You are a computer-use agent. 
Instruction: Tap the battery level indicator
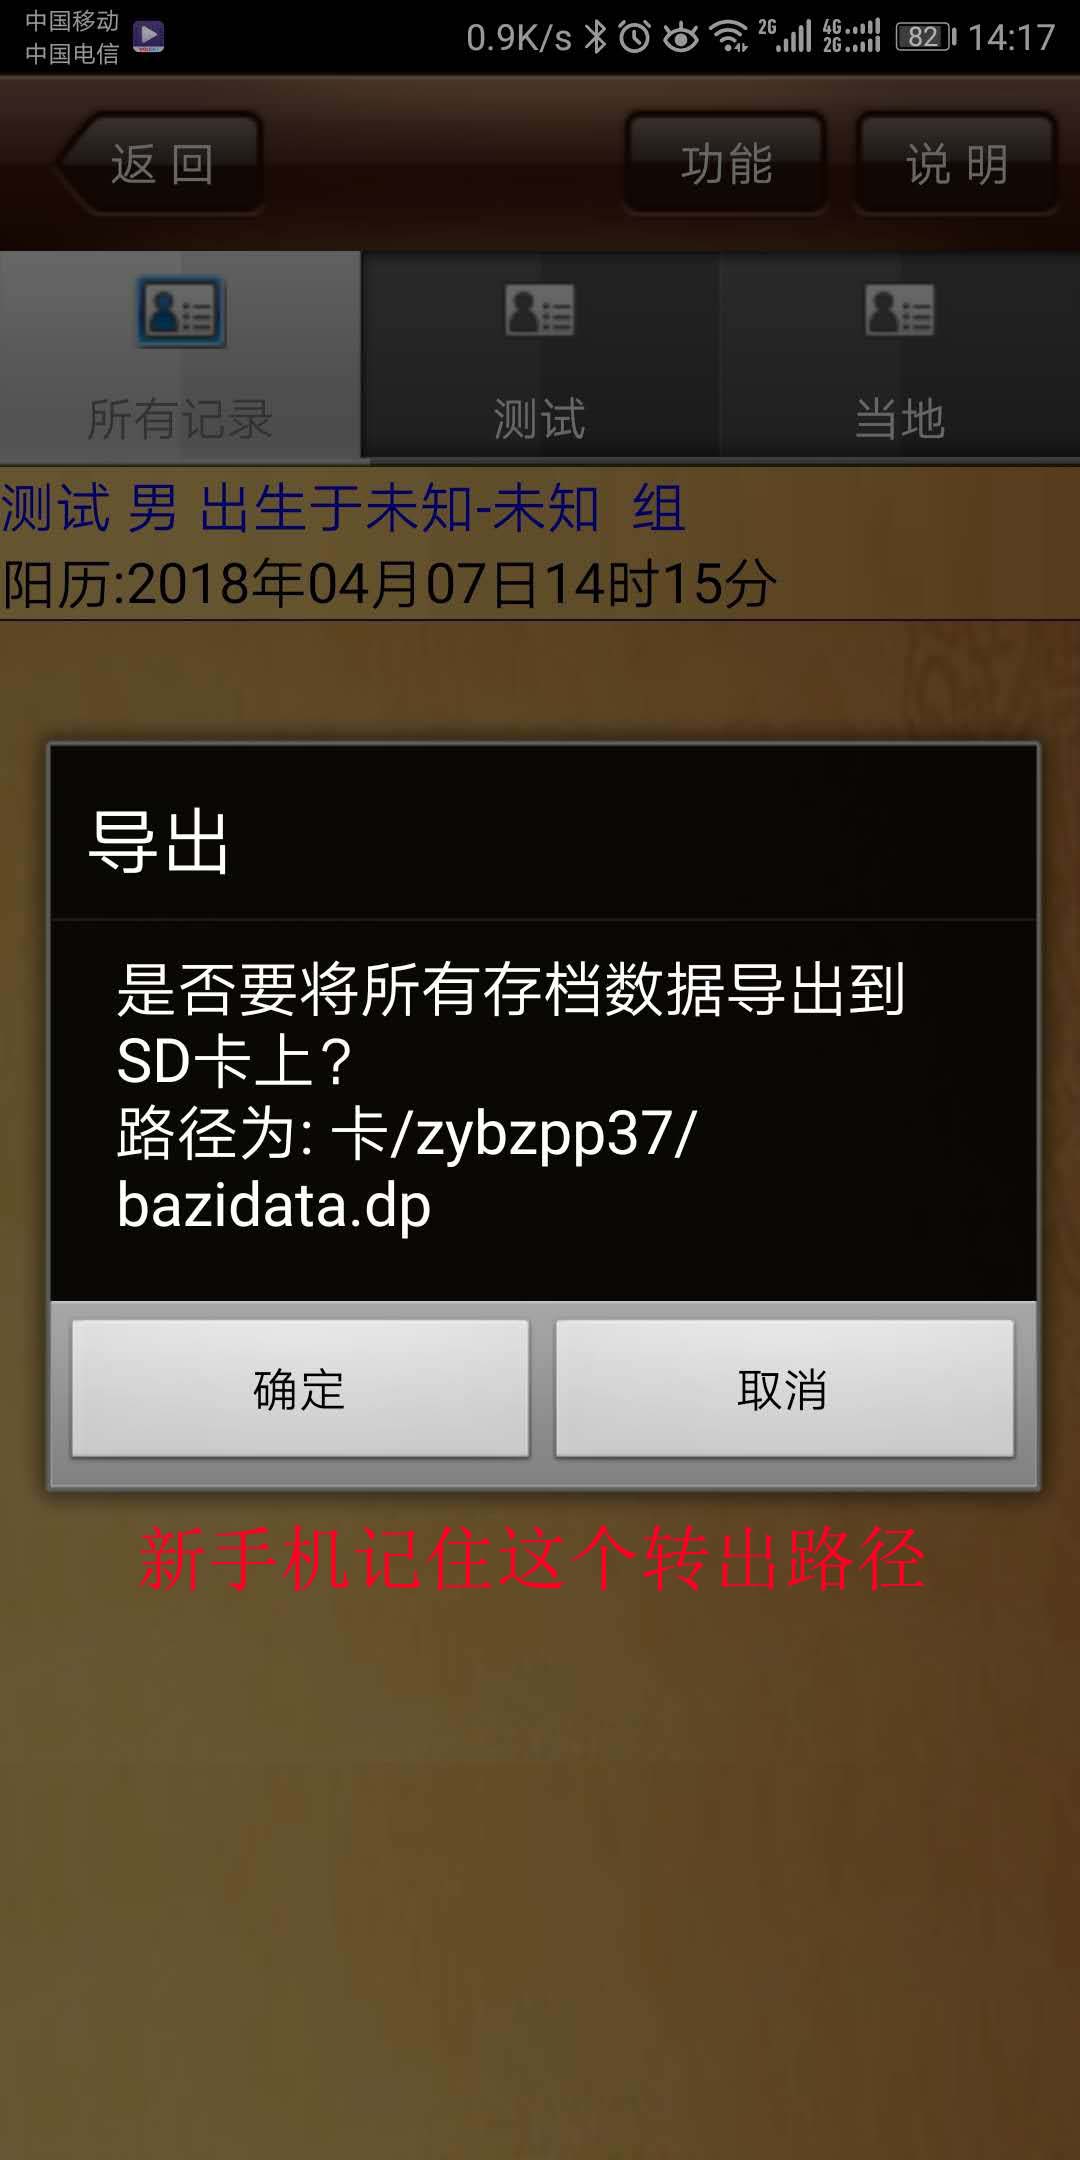click(x=926, y=38)
